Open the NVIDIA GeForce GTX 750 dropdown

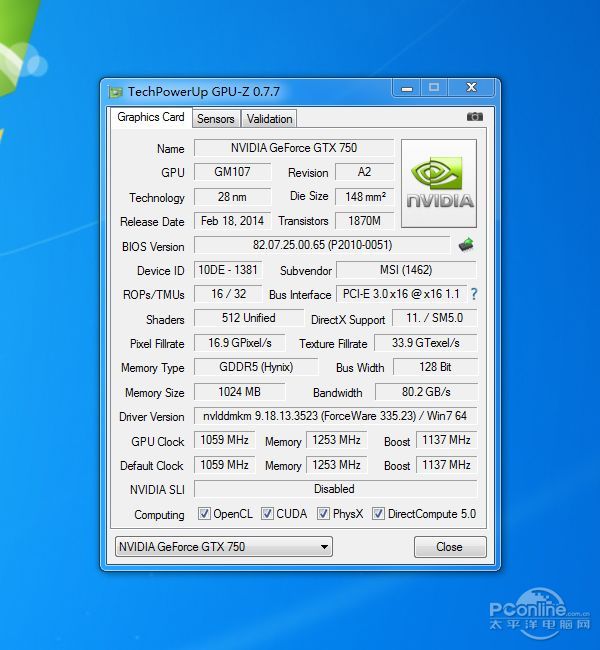tap(224, 547)
